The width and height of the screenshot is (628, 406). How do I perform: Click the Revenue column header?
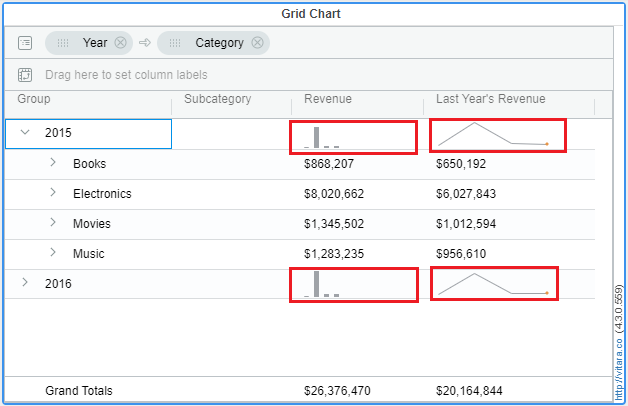point(328,99)
